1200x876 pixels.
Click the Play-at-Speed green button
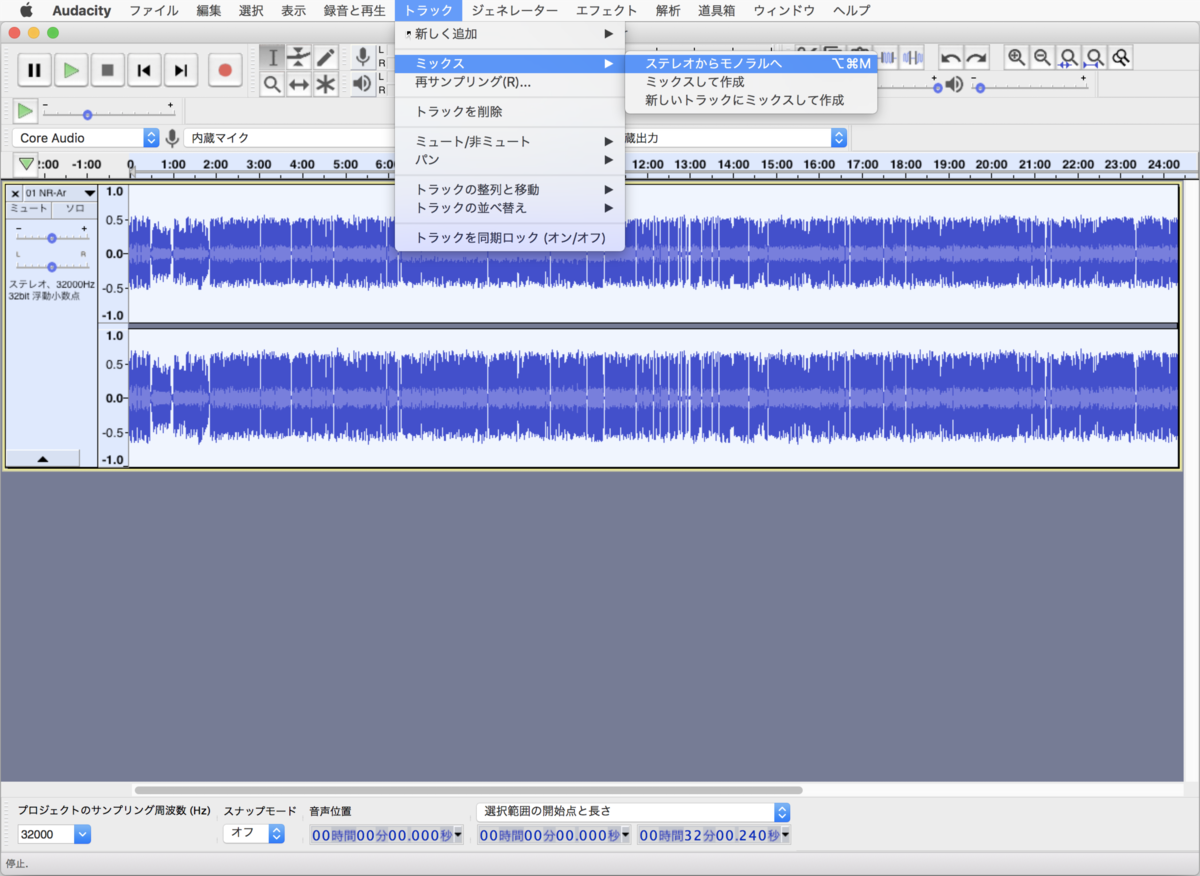(x=25, y=111)
